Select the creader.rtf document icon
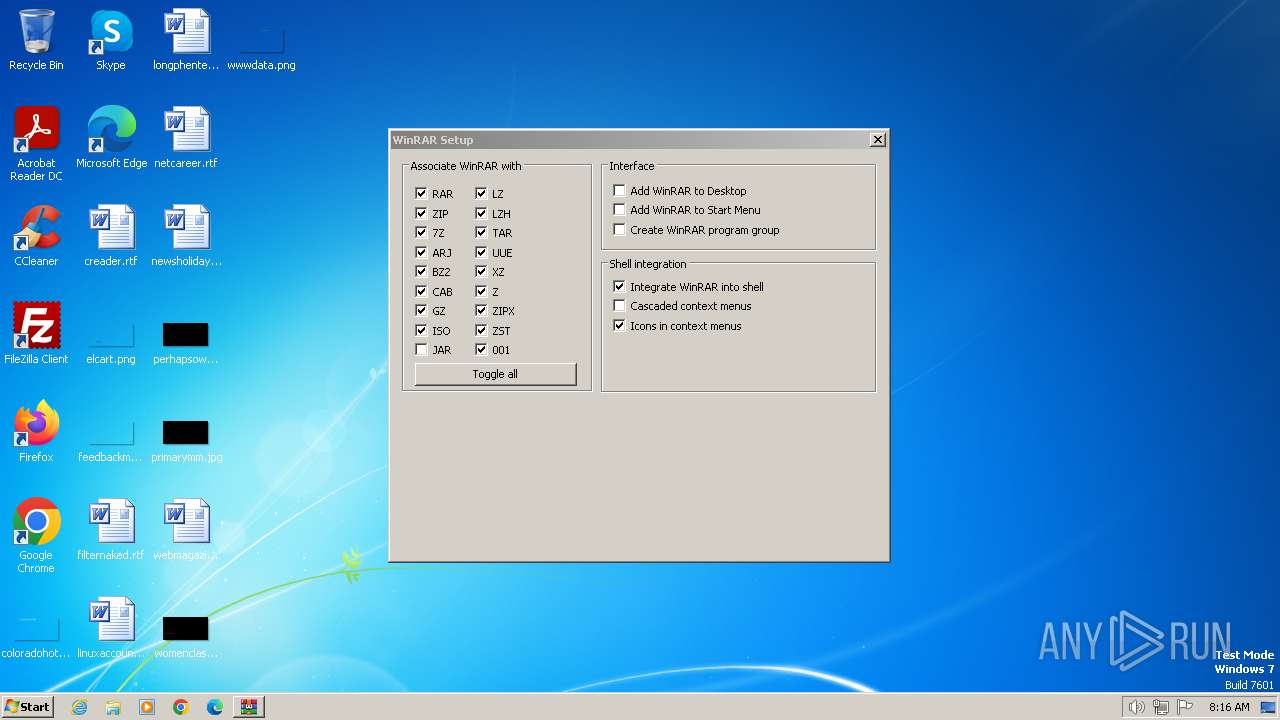Screen dimensions: 1280x720 click(x=111, y=236)
